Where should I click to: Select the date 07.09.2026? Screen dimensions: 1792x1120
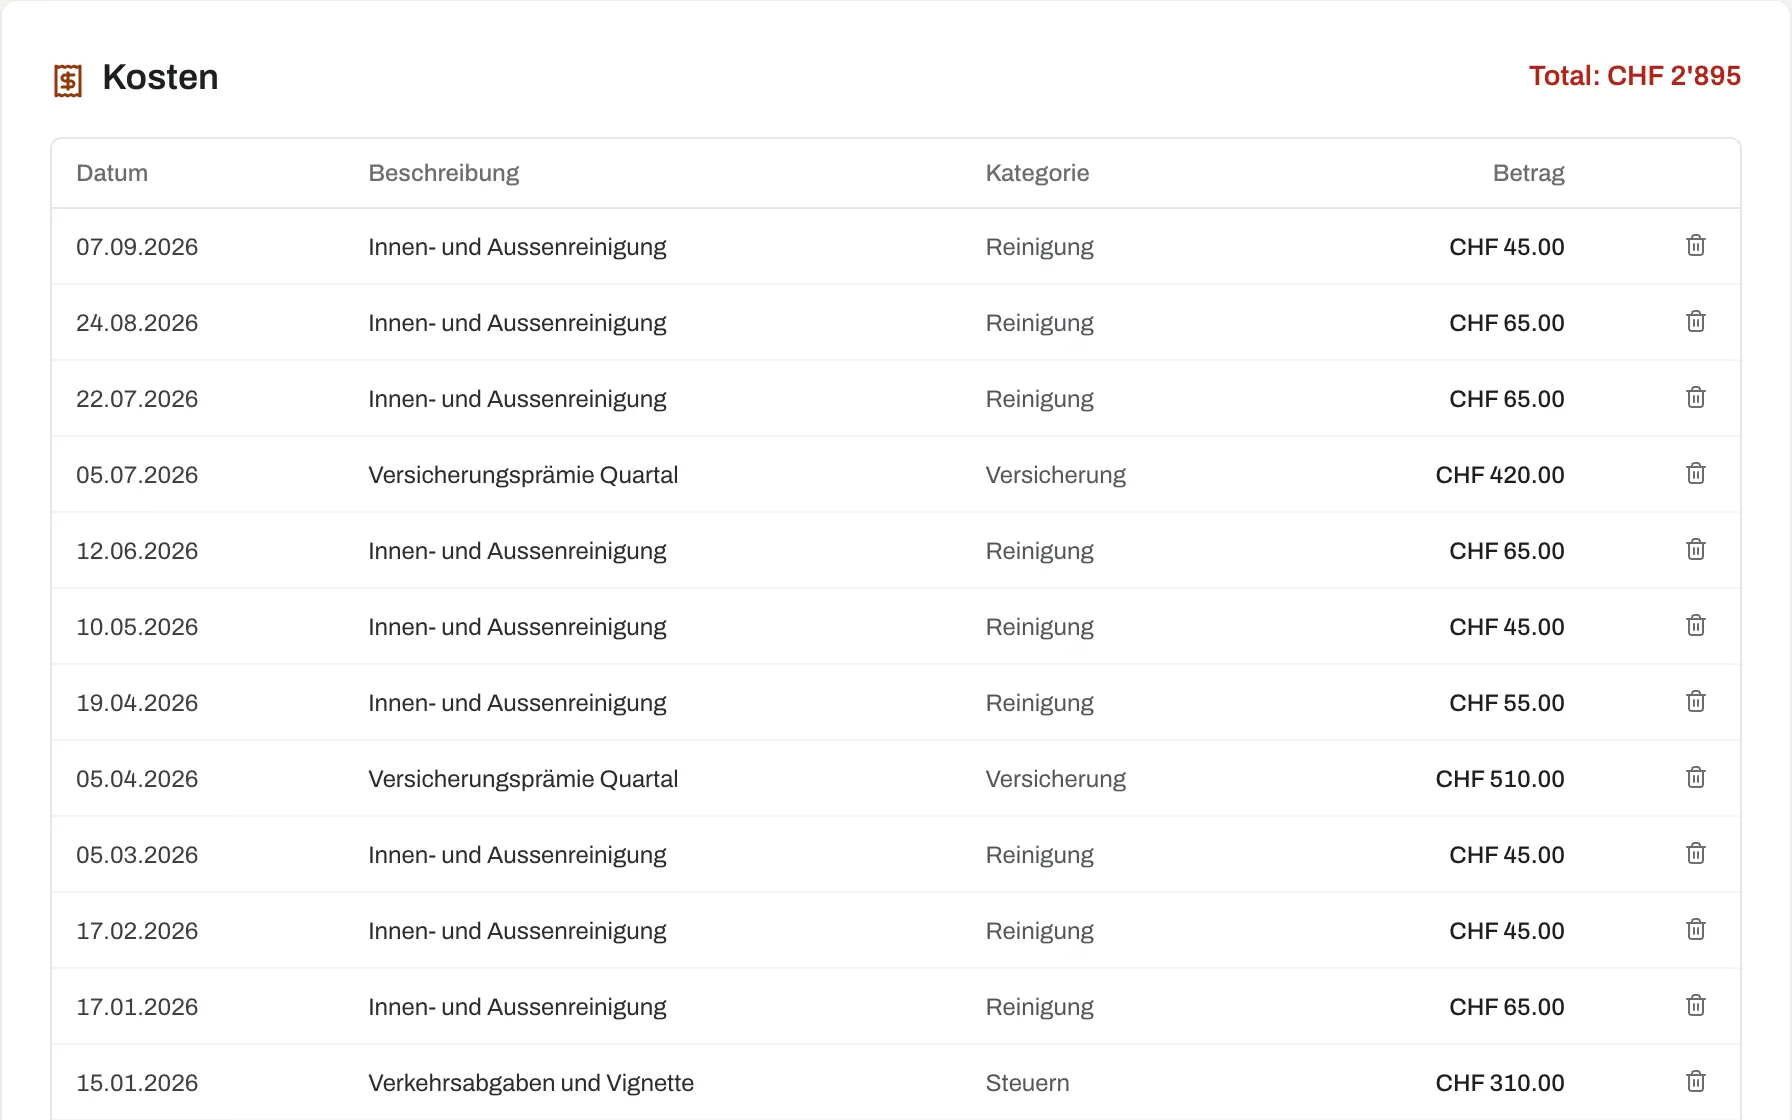(137, 247)
